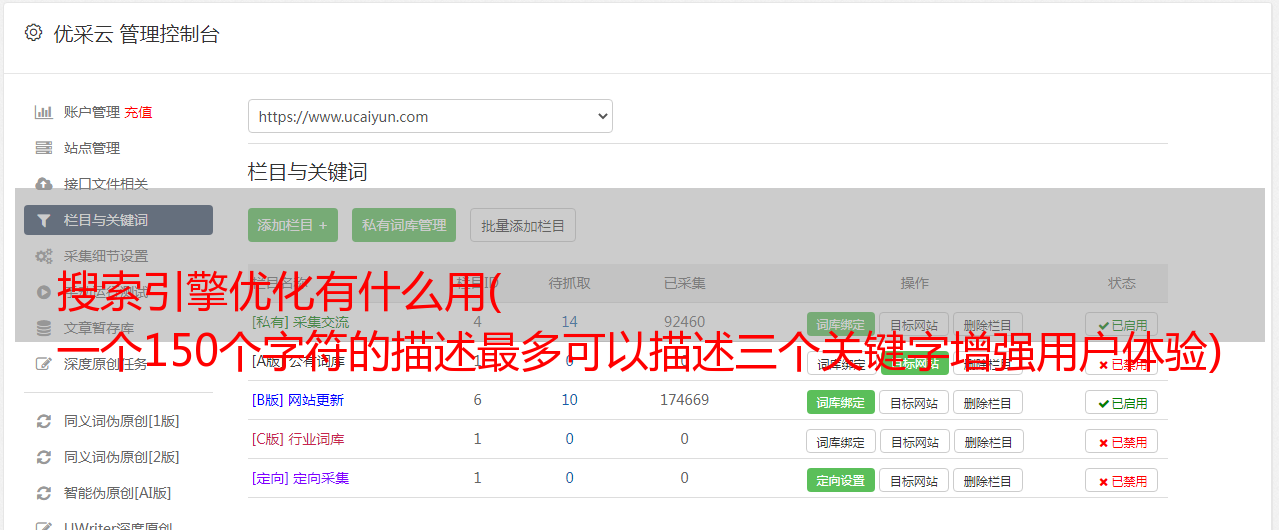
Task: Click 定向设置 in the 定向采集 row
Action: (840, 480)
